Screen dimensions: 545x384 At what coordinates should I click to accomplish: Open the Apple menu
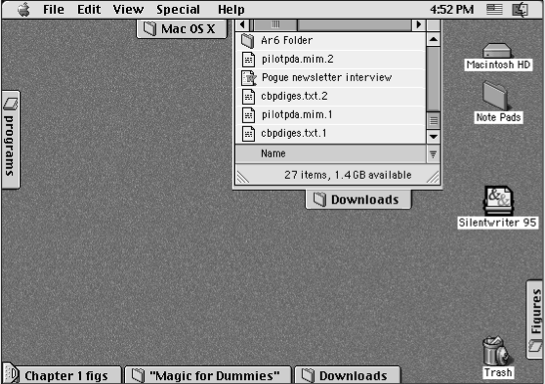tap(24, 9)
